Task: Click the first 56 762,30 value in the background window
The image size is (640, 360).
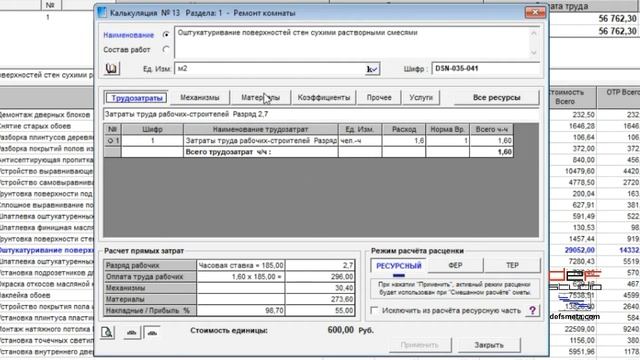Action: (x=617, y=19)
